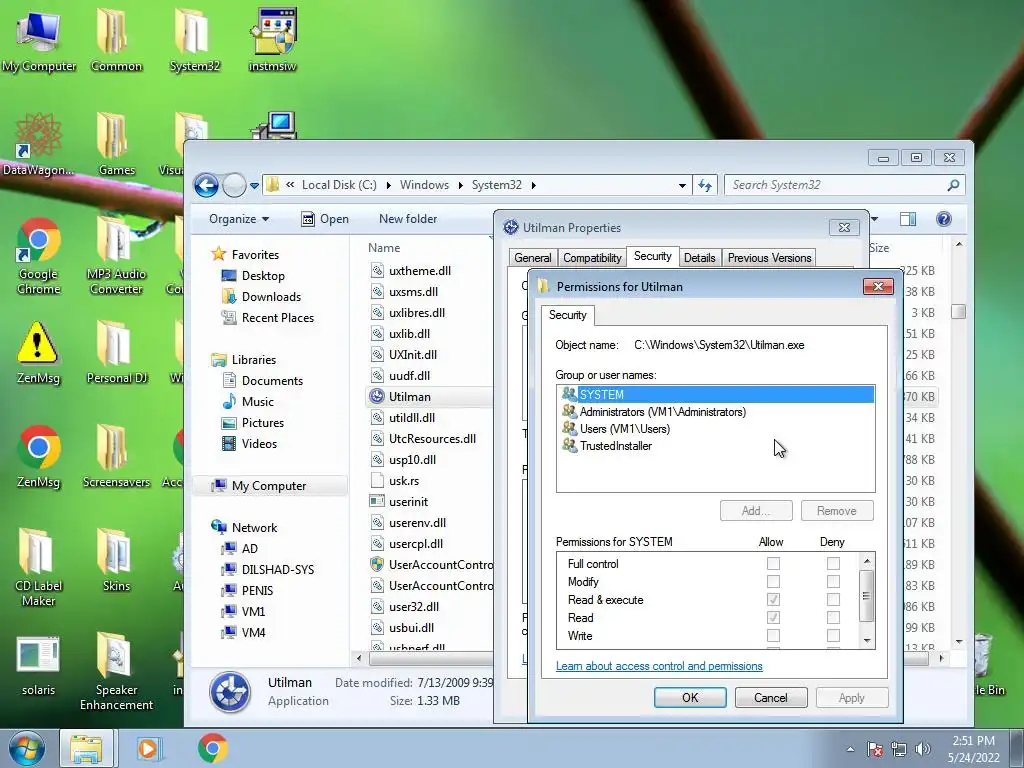Open the Chrome-style ZenMsg desktop icon
Viewport: 1024px width, 768px height.
click(38, 457)
